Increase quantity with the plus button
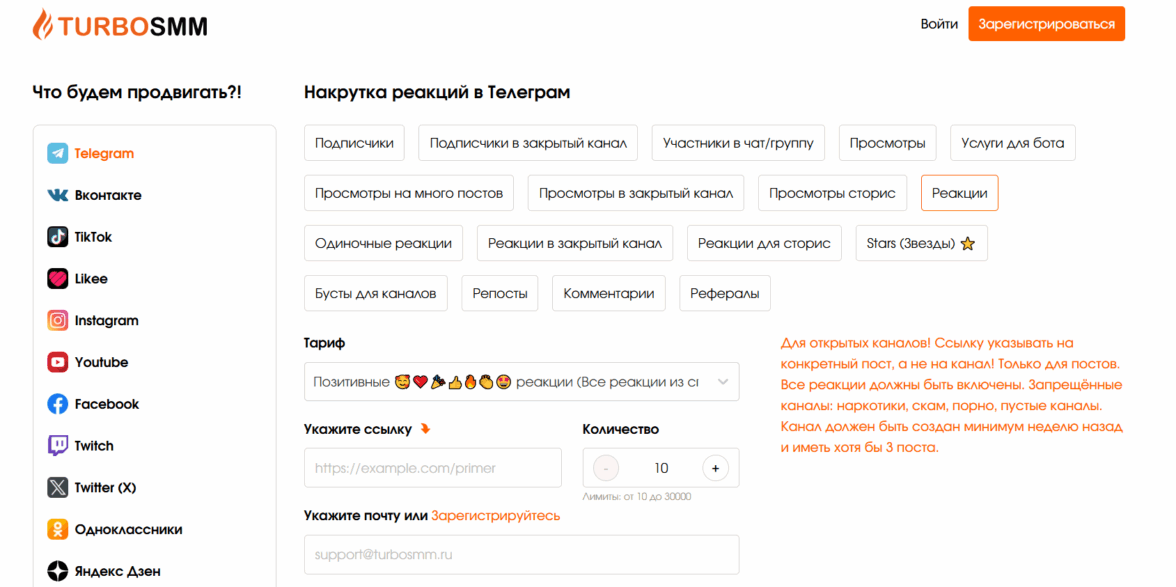Screen dimensions: 1176x587 click(716, 468)
